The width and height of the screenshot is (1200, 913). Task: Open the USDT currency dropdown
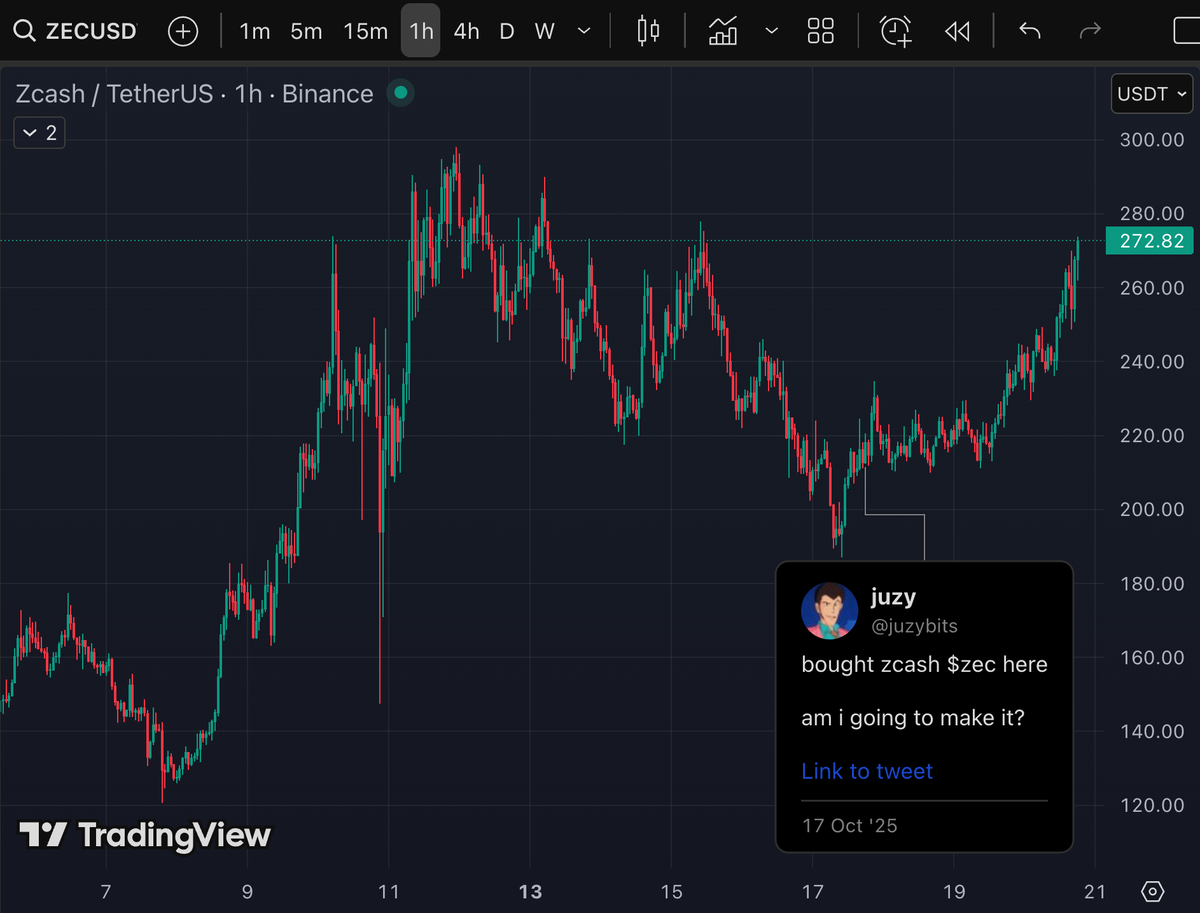tap(1152, 94)
